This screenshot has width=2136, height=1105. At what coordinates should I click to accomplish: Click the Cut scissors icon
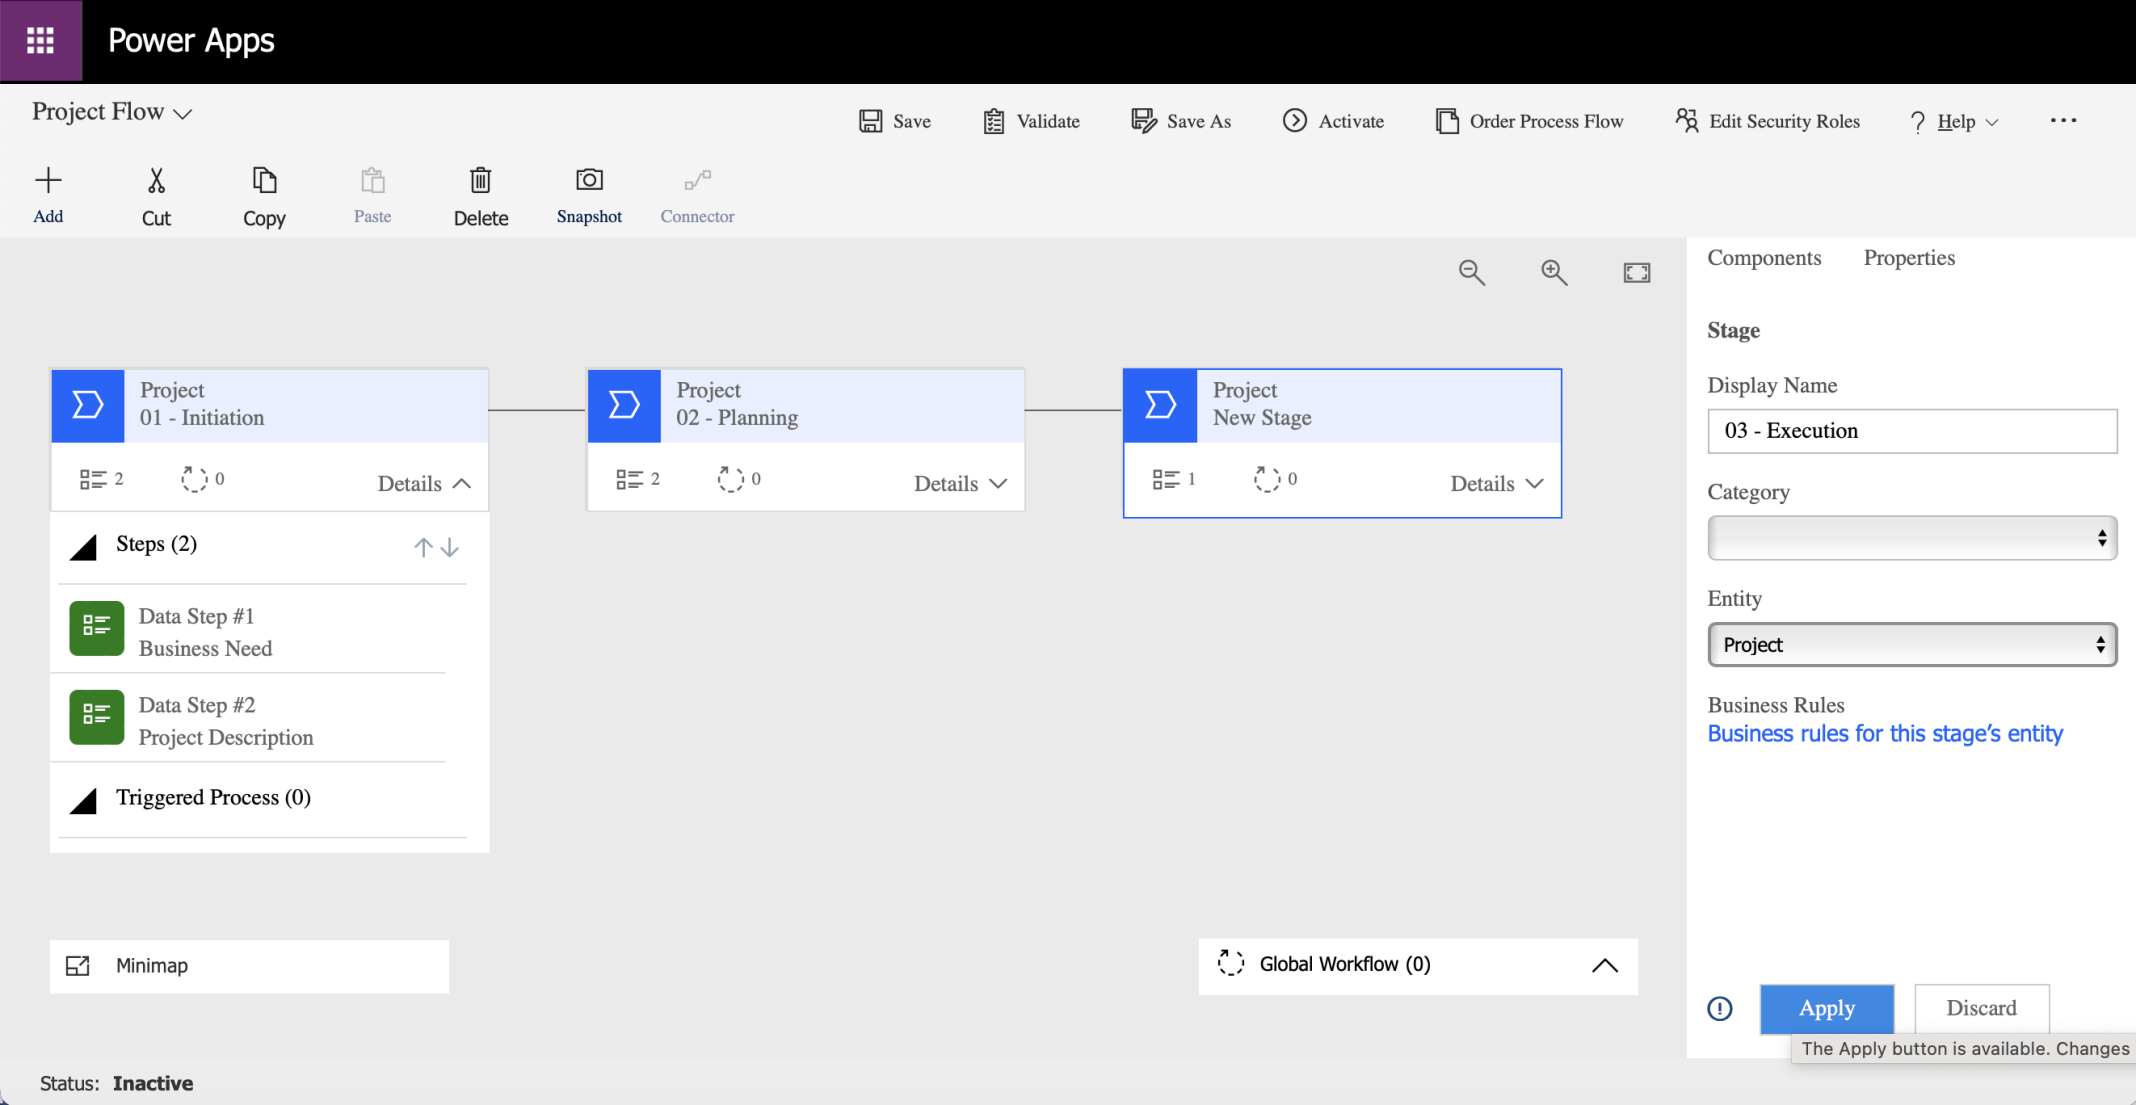(156, 181)
